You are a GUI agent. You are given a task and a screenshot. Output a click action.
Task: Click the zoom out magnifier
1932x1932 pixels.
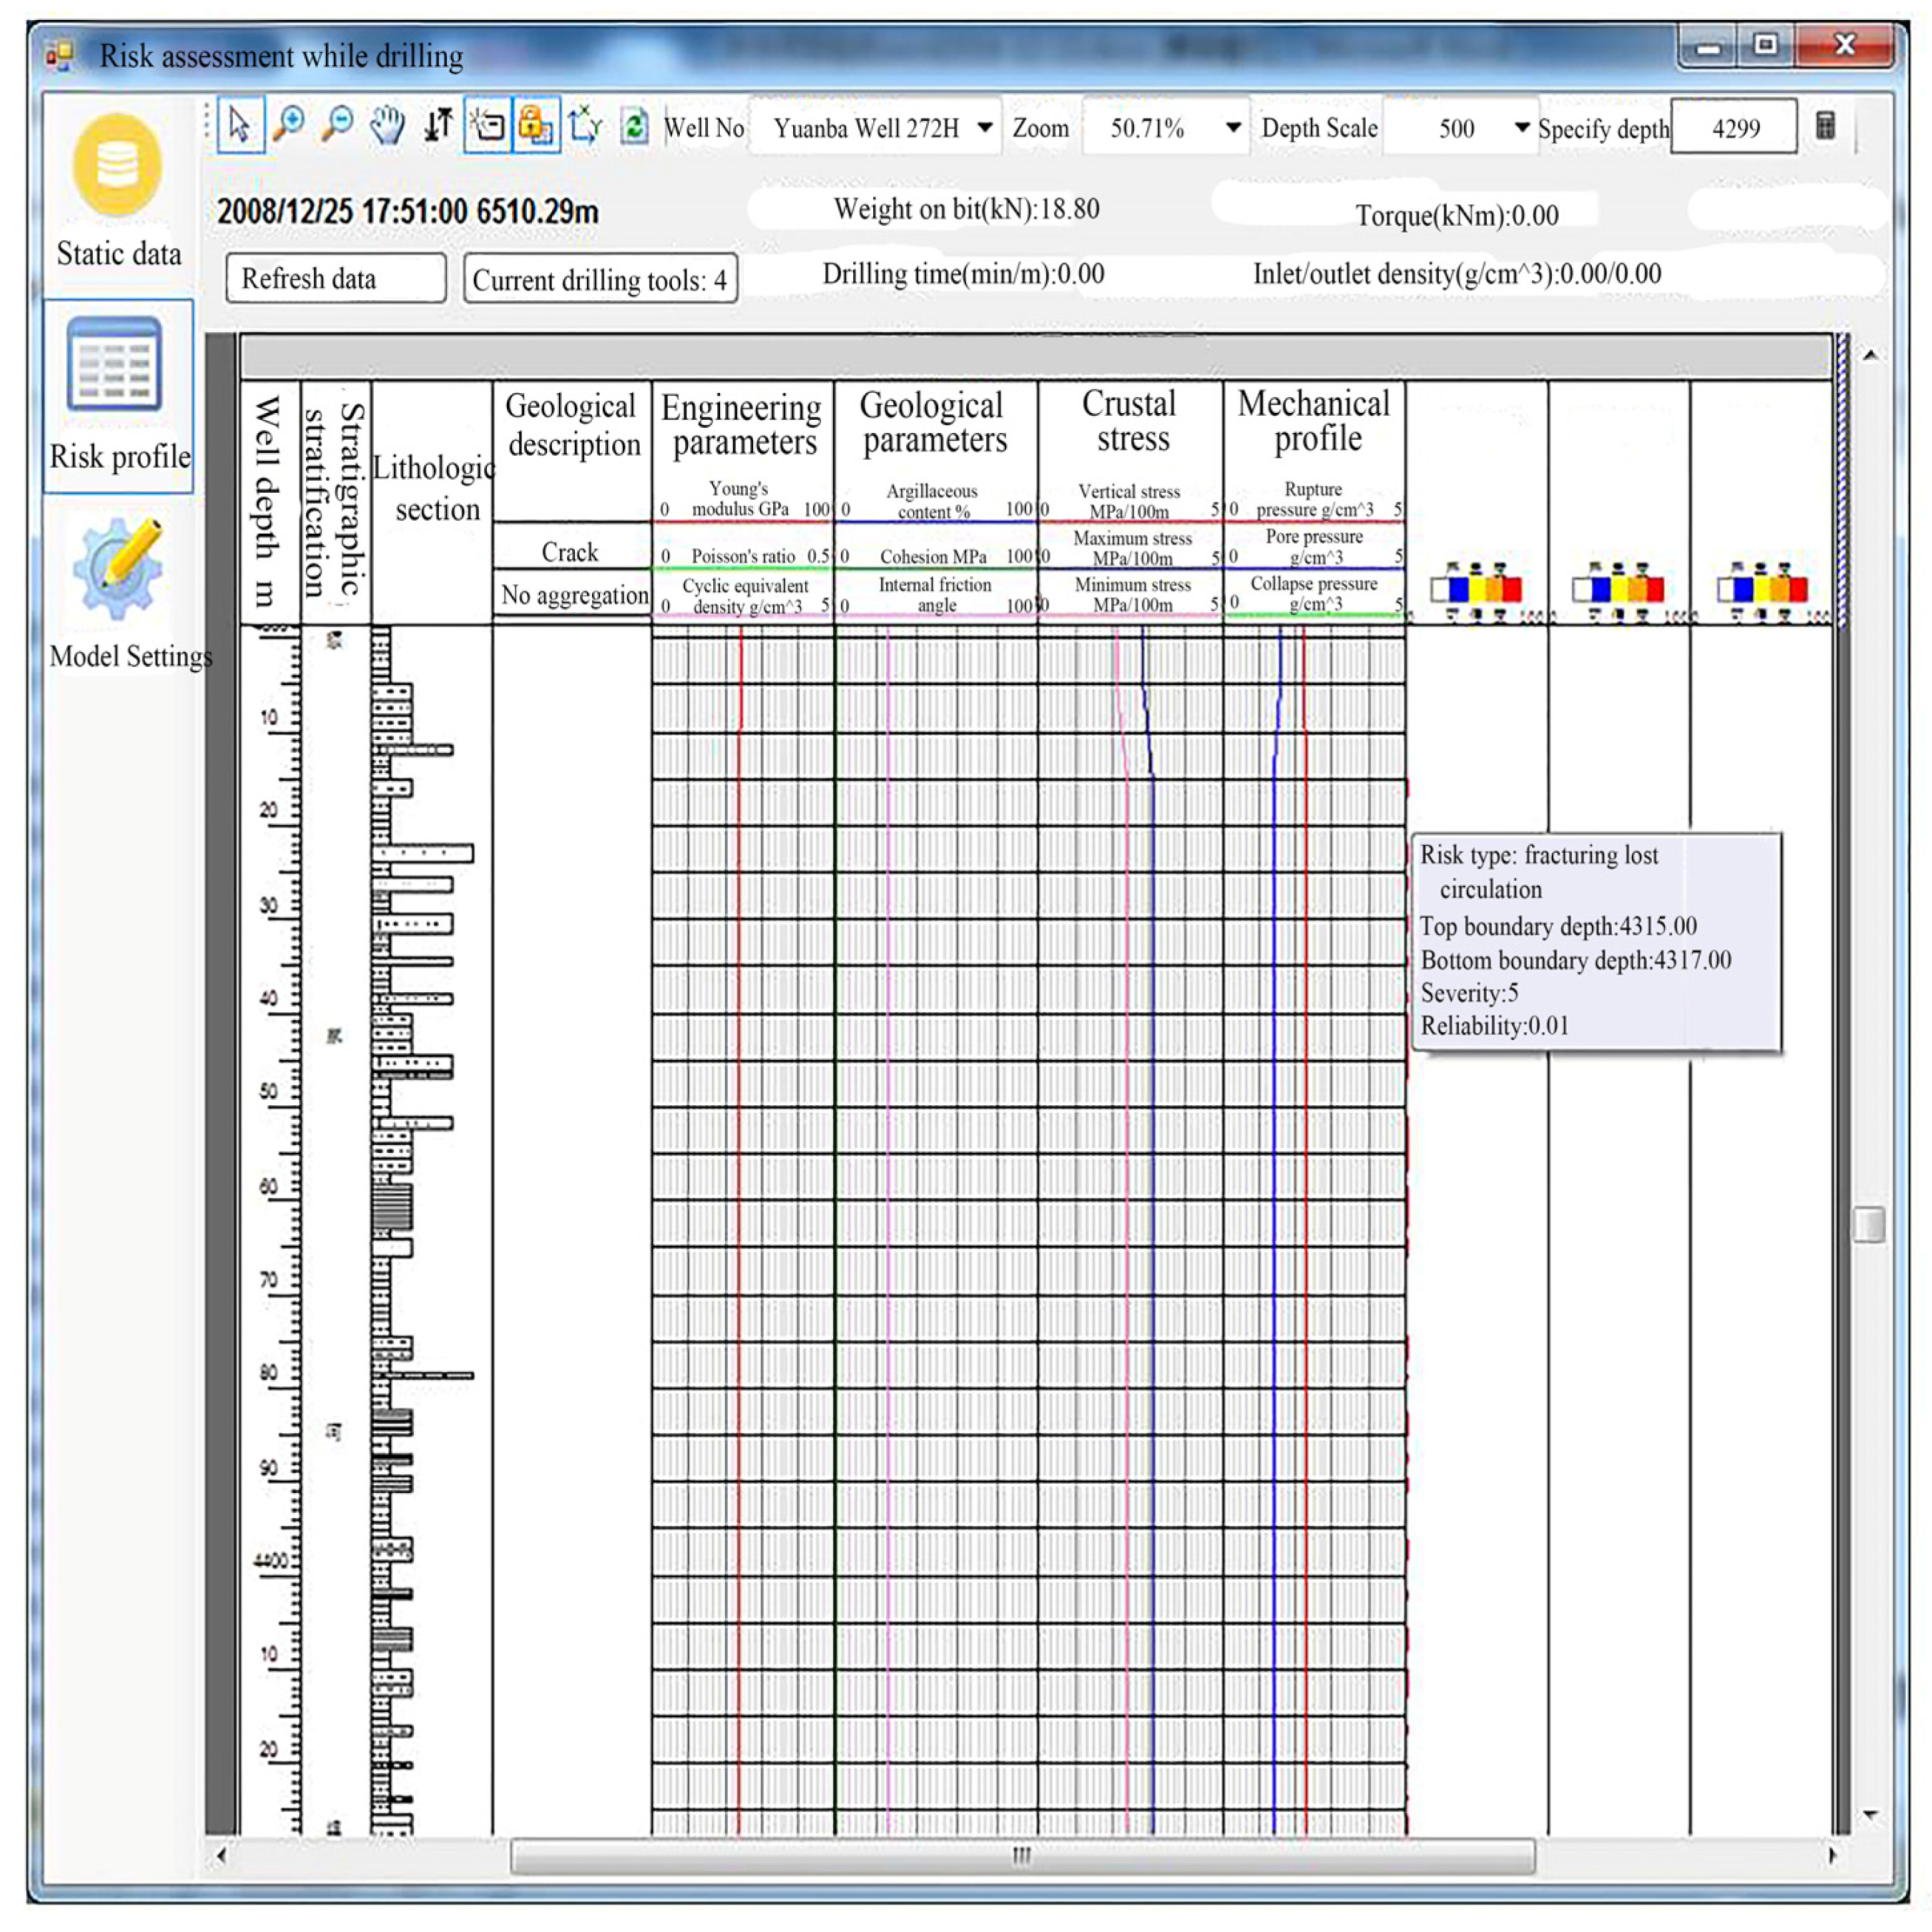(338, 126)
